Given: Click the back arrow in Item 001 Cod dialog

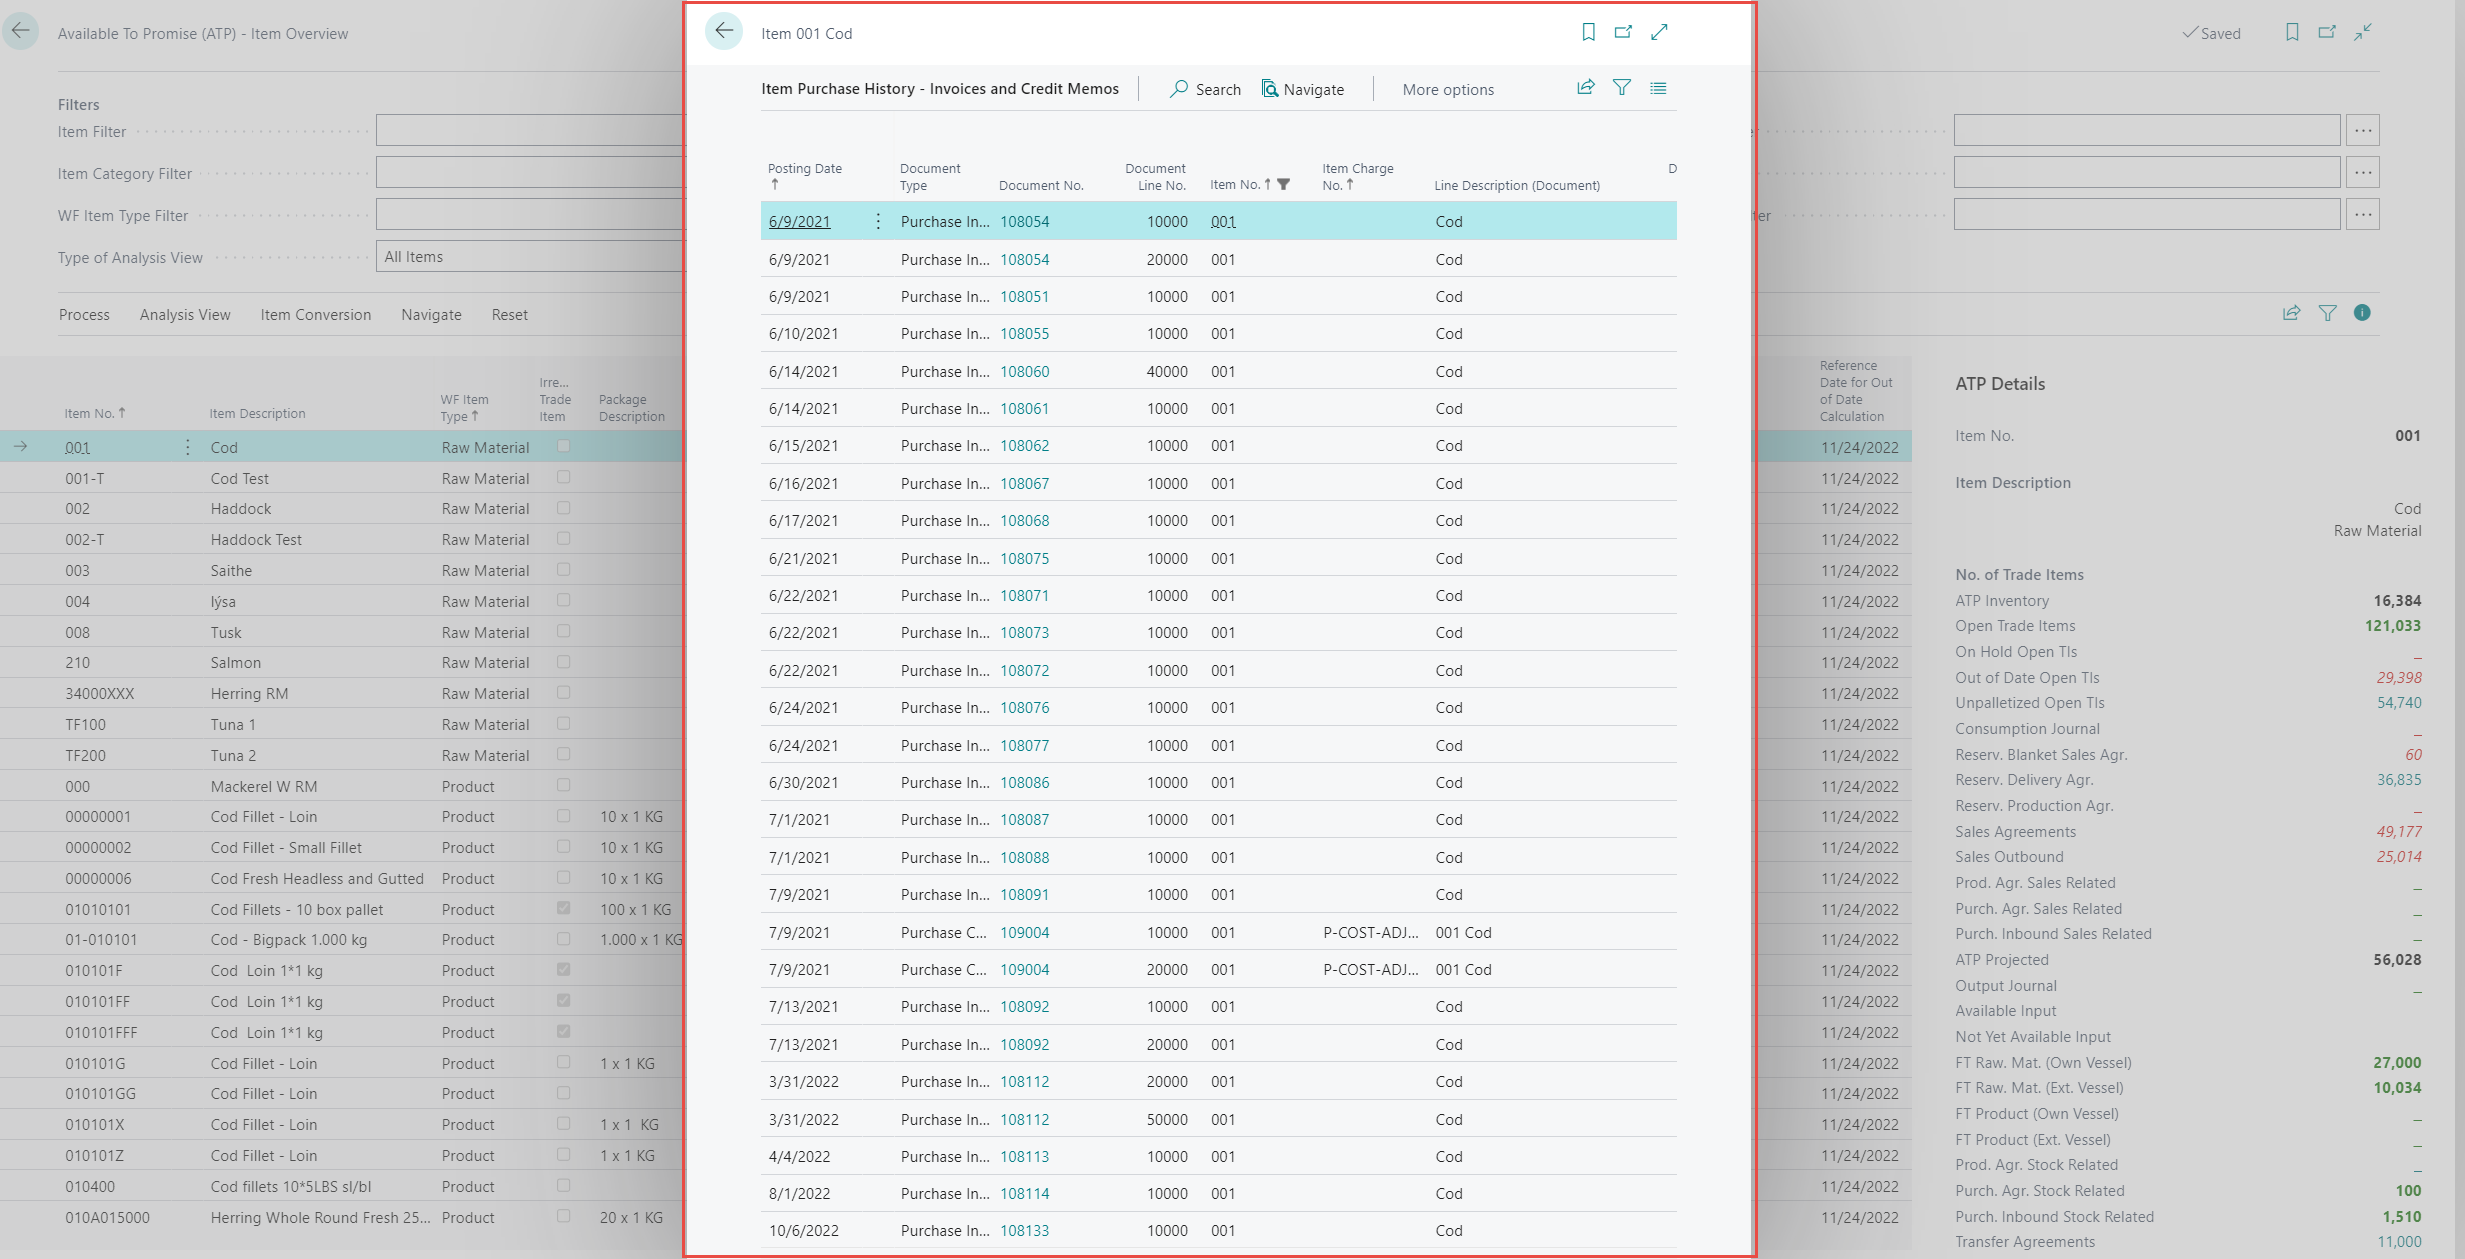Looking at the screenshot, I should pyautogui.click(x=724, y=32).
